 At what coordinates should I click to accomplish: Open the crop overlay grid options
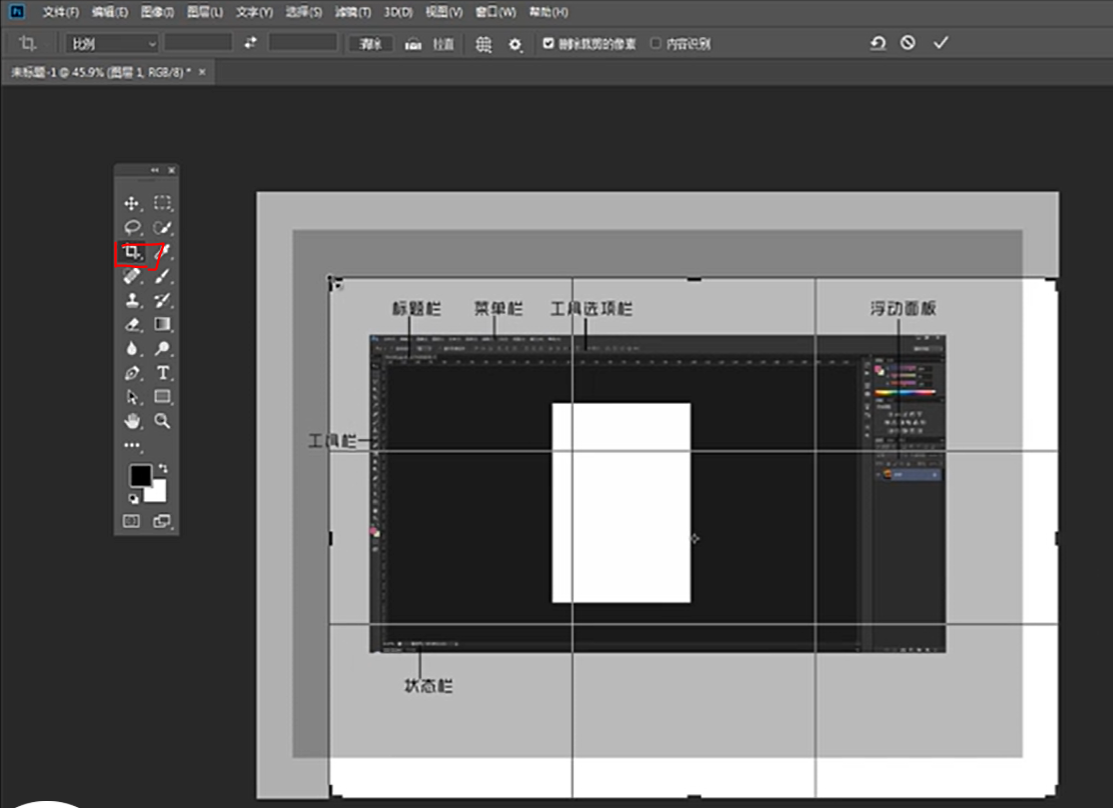coord(483,44)
